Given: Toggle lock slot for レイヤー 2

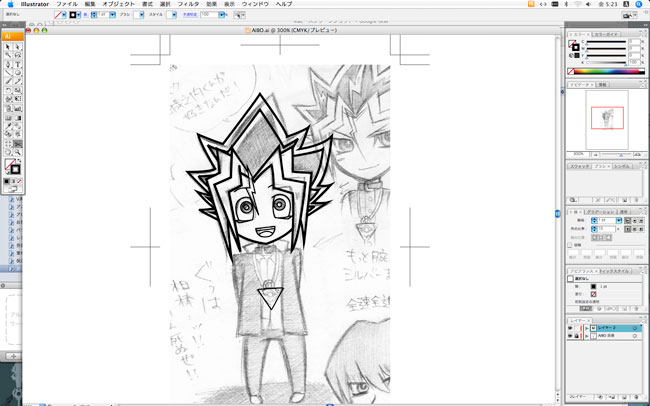Looking at the screenshot, I should coord(577,328).
